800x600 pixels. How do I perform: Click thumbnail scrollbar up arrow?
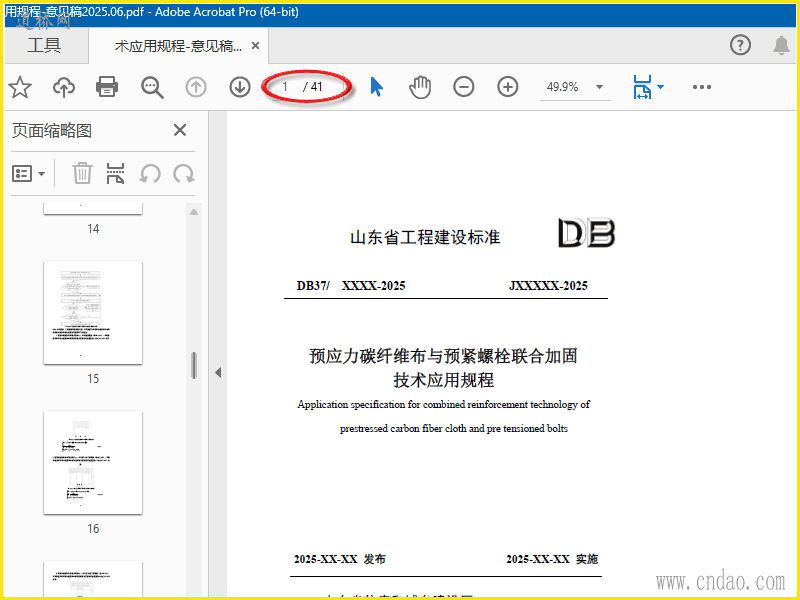194,212
